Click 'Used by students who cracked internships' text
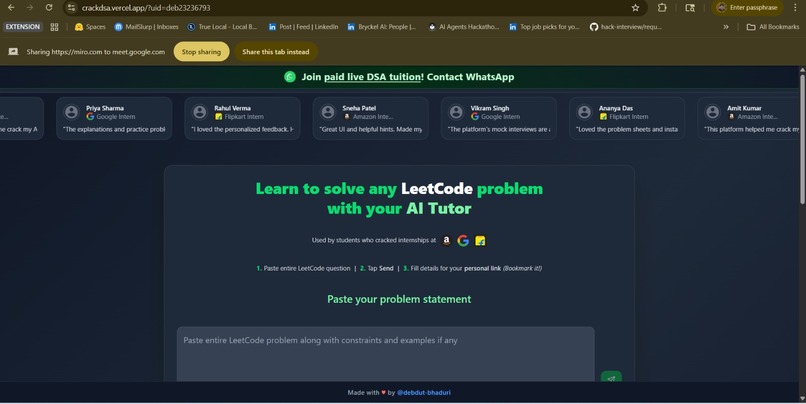Screen dimensions: 806x404 [x=374, y=240]
